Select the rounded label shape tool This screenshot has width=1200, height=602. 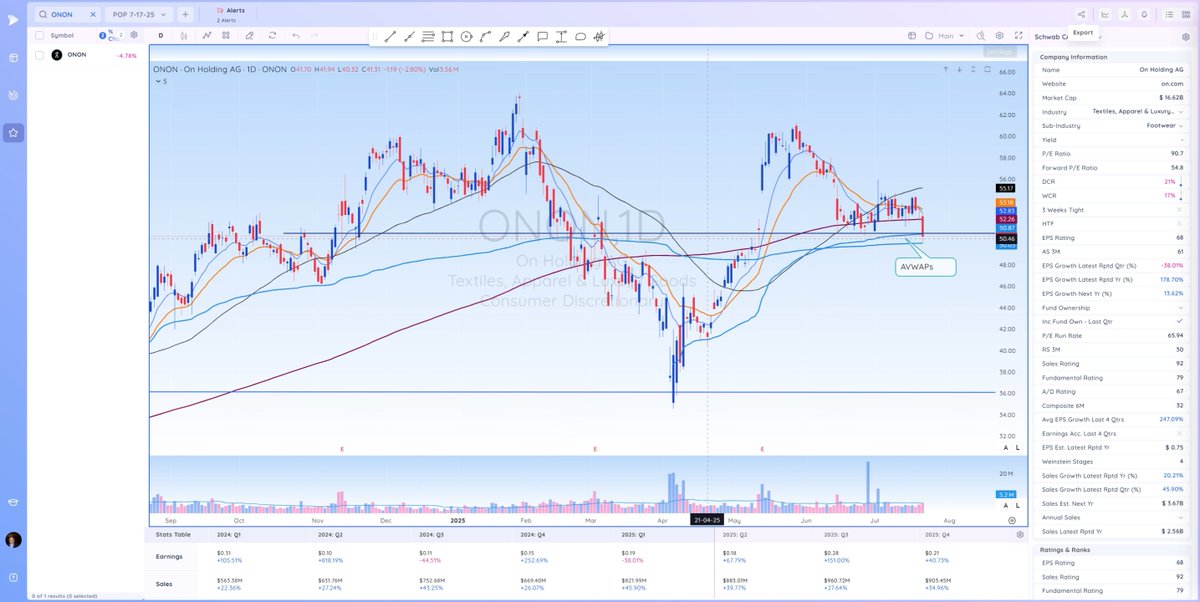[x=580, y=36]
